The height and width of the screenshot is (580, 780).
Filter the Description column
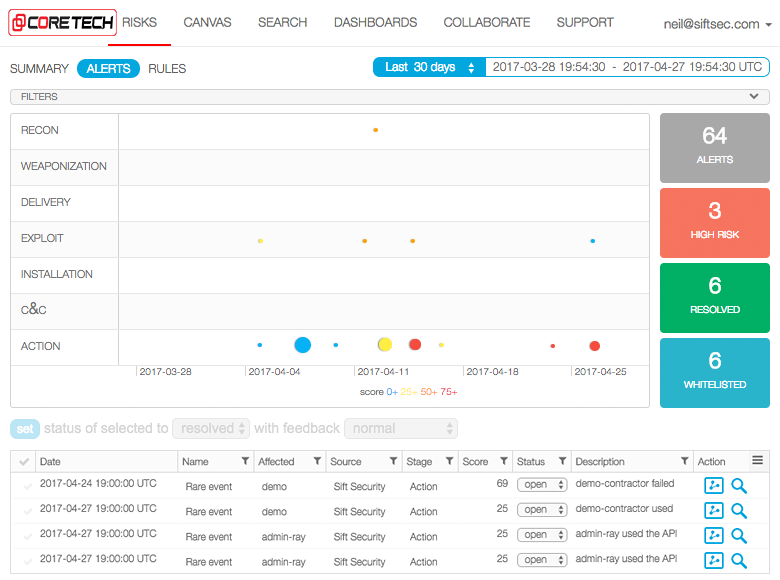coord(684,461)
